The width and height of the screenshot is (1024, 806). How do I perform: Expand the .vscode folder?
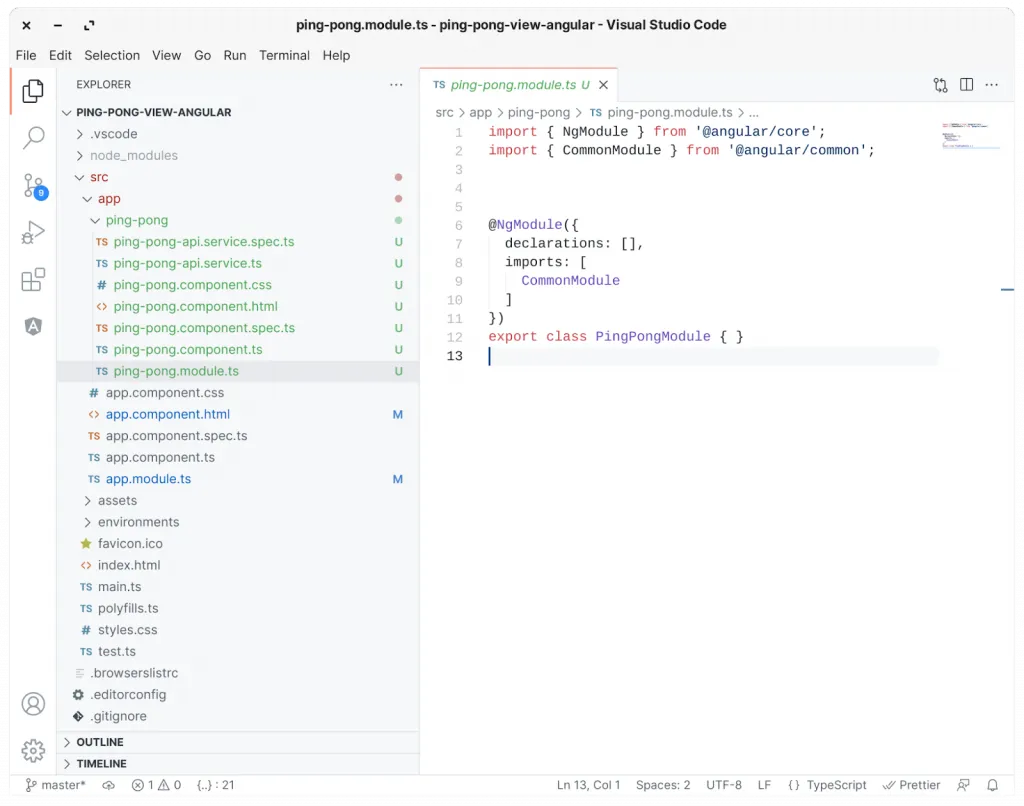click(x=238, y=134)
